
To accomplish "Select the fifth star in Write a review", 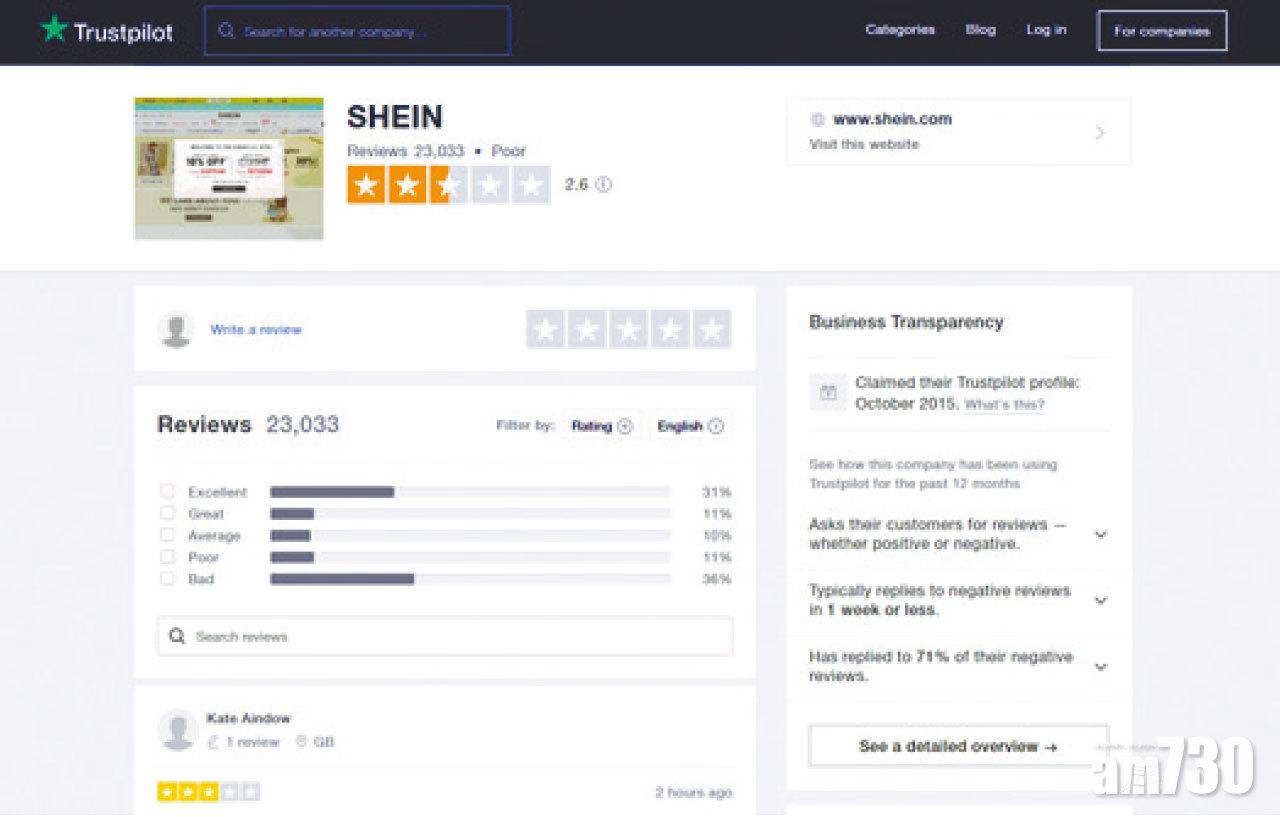I will 712,329.
